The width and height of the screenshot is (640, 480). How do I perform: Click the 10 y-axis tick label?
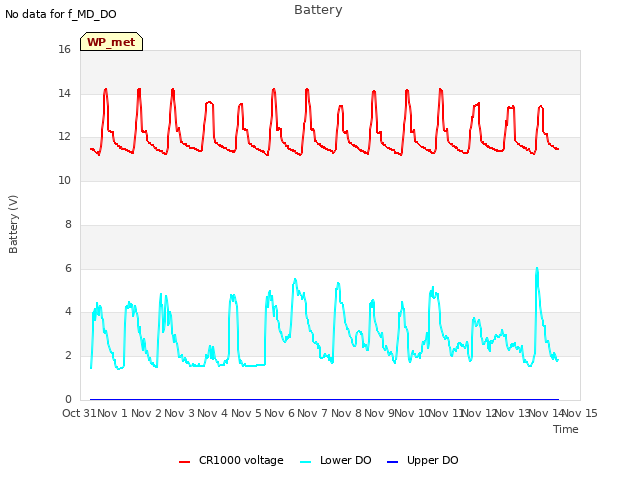click(64, 180)
